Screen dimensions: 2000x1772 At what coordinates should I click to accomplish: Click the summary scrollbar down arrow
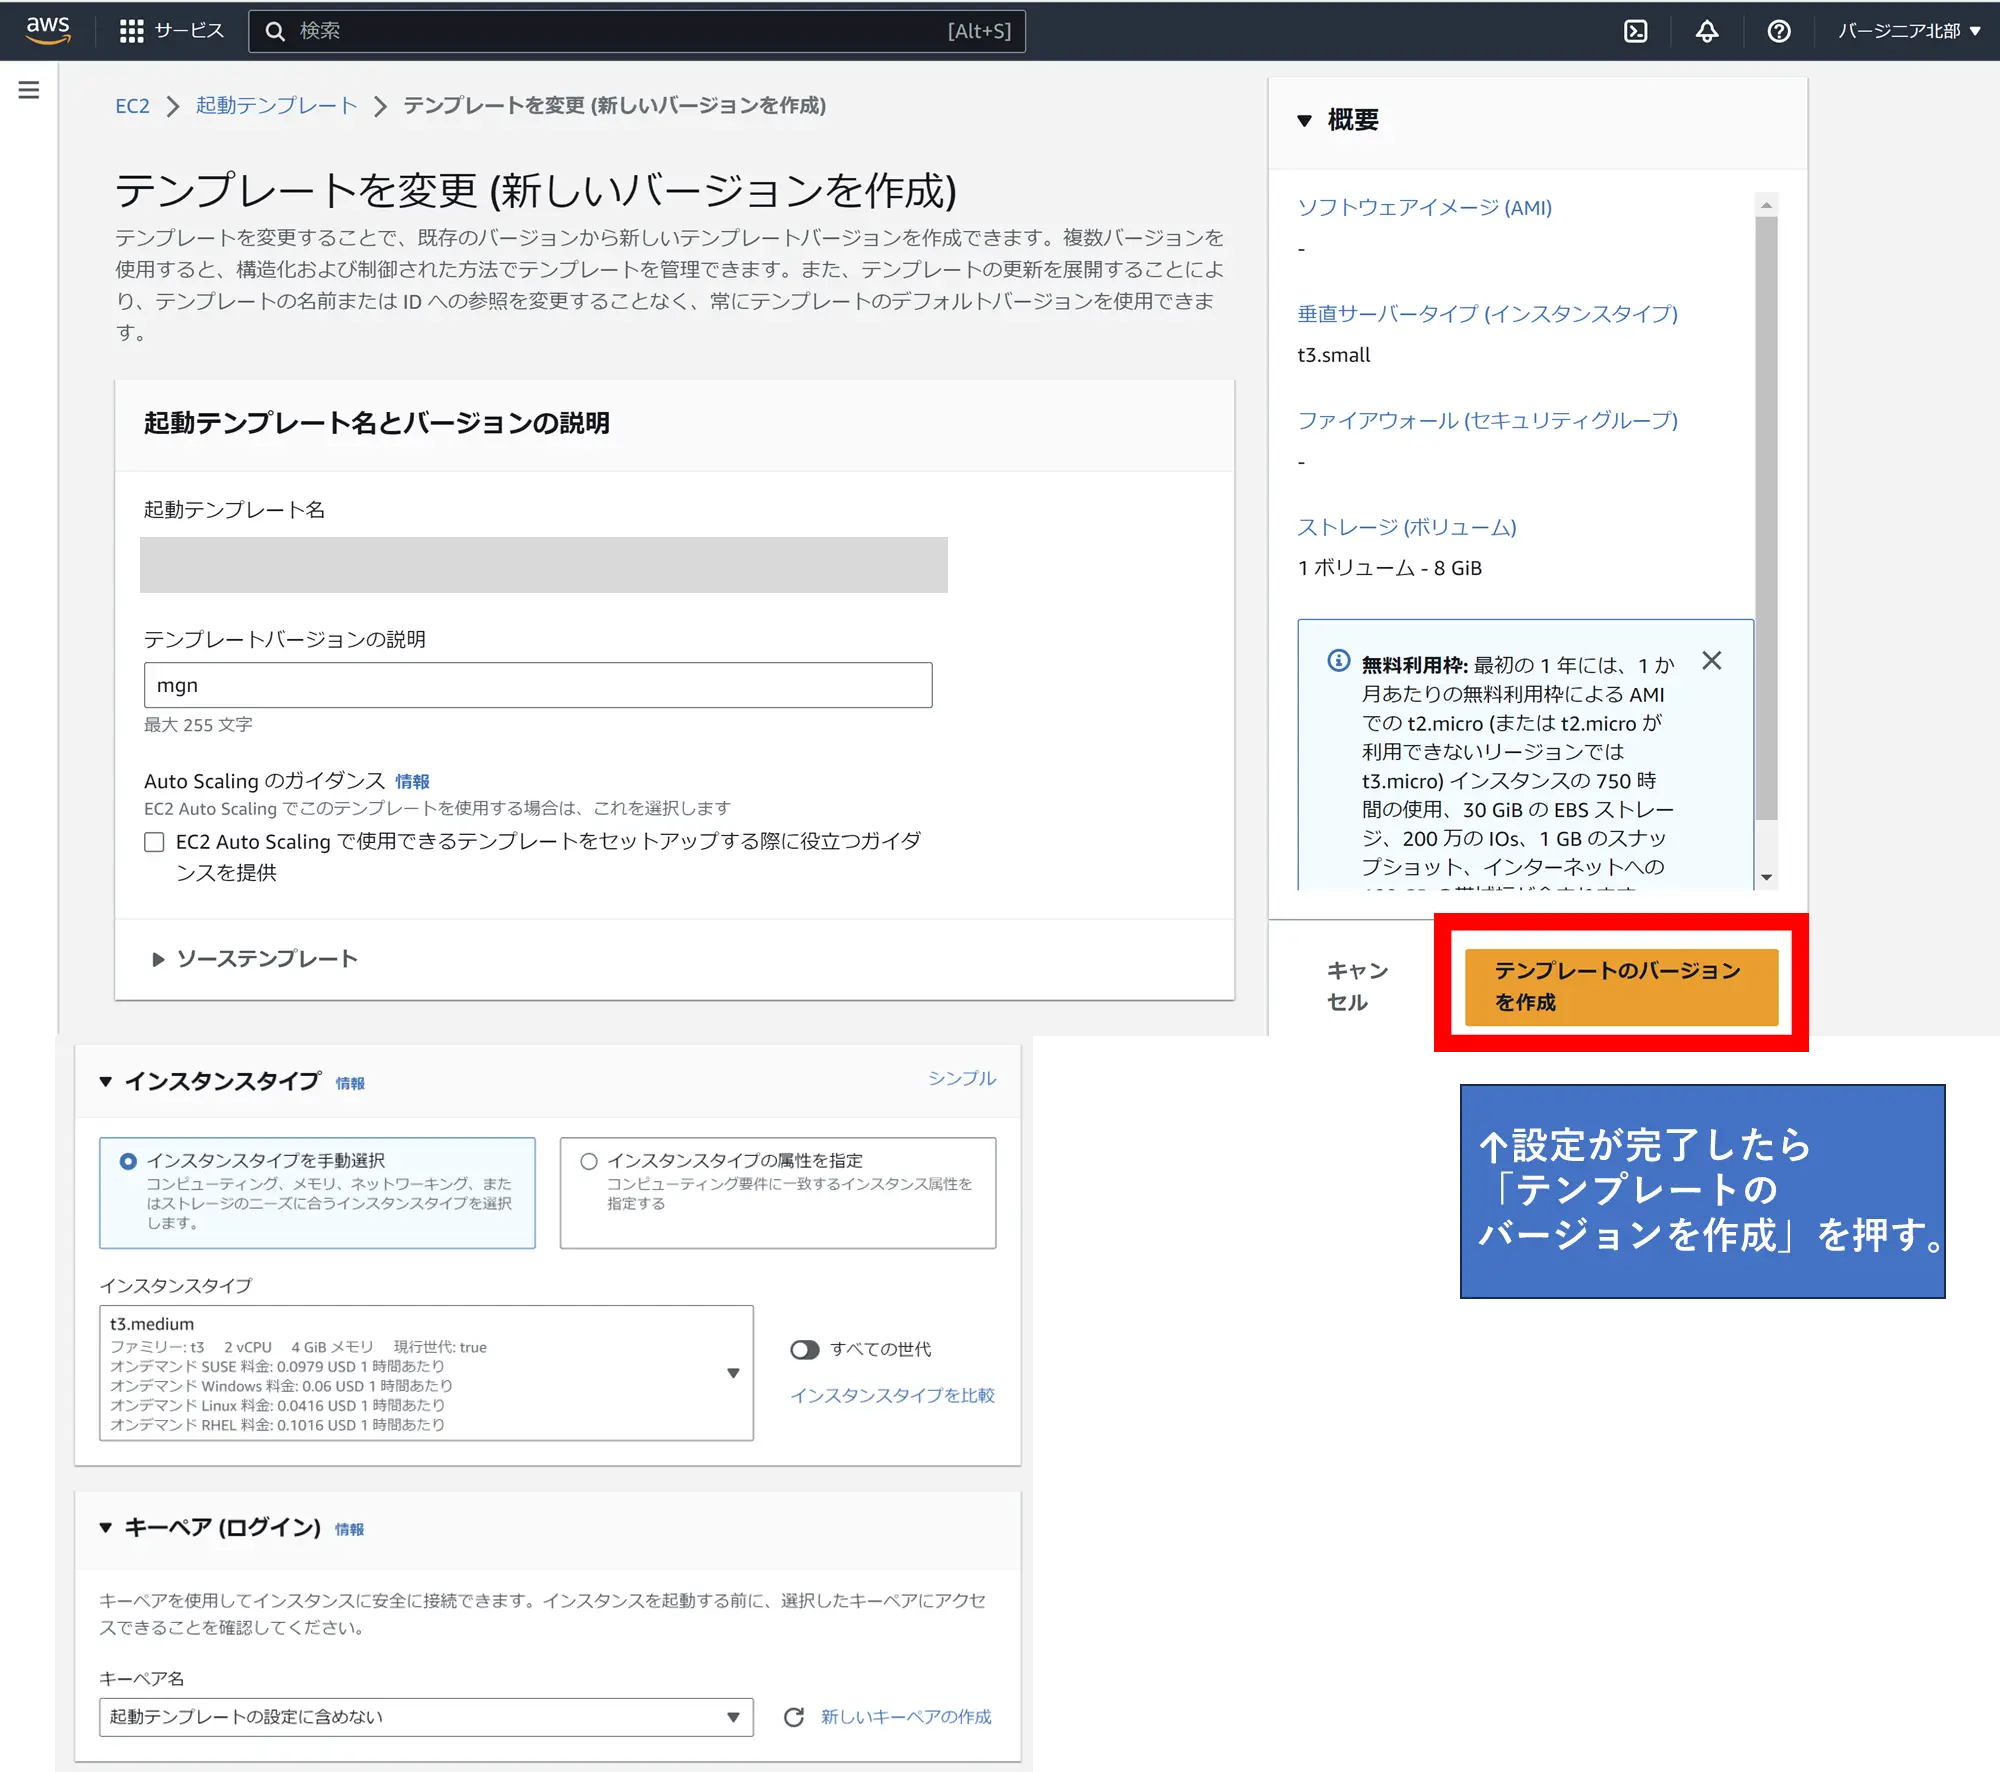pyautogui.click(x=1766, y=877)
